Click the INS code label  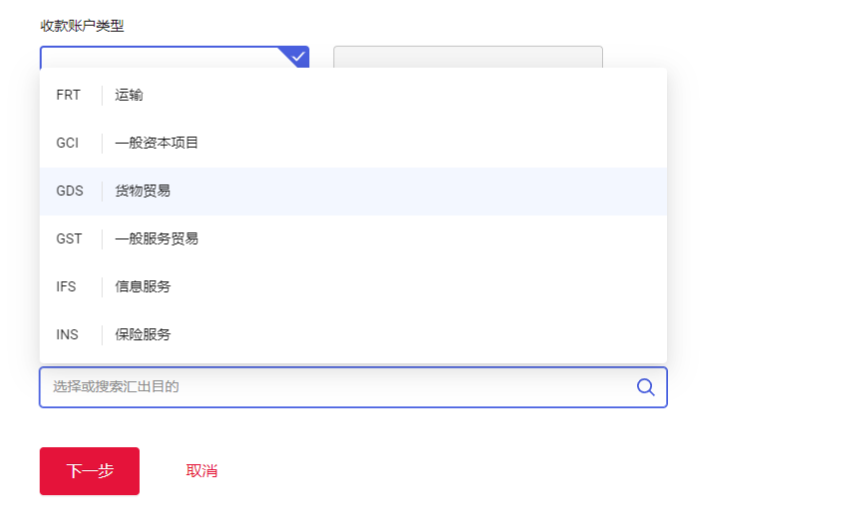click(x=67, y=335)
